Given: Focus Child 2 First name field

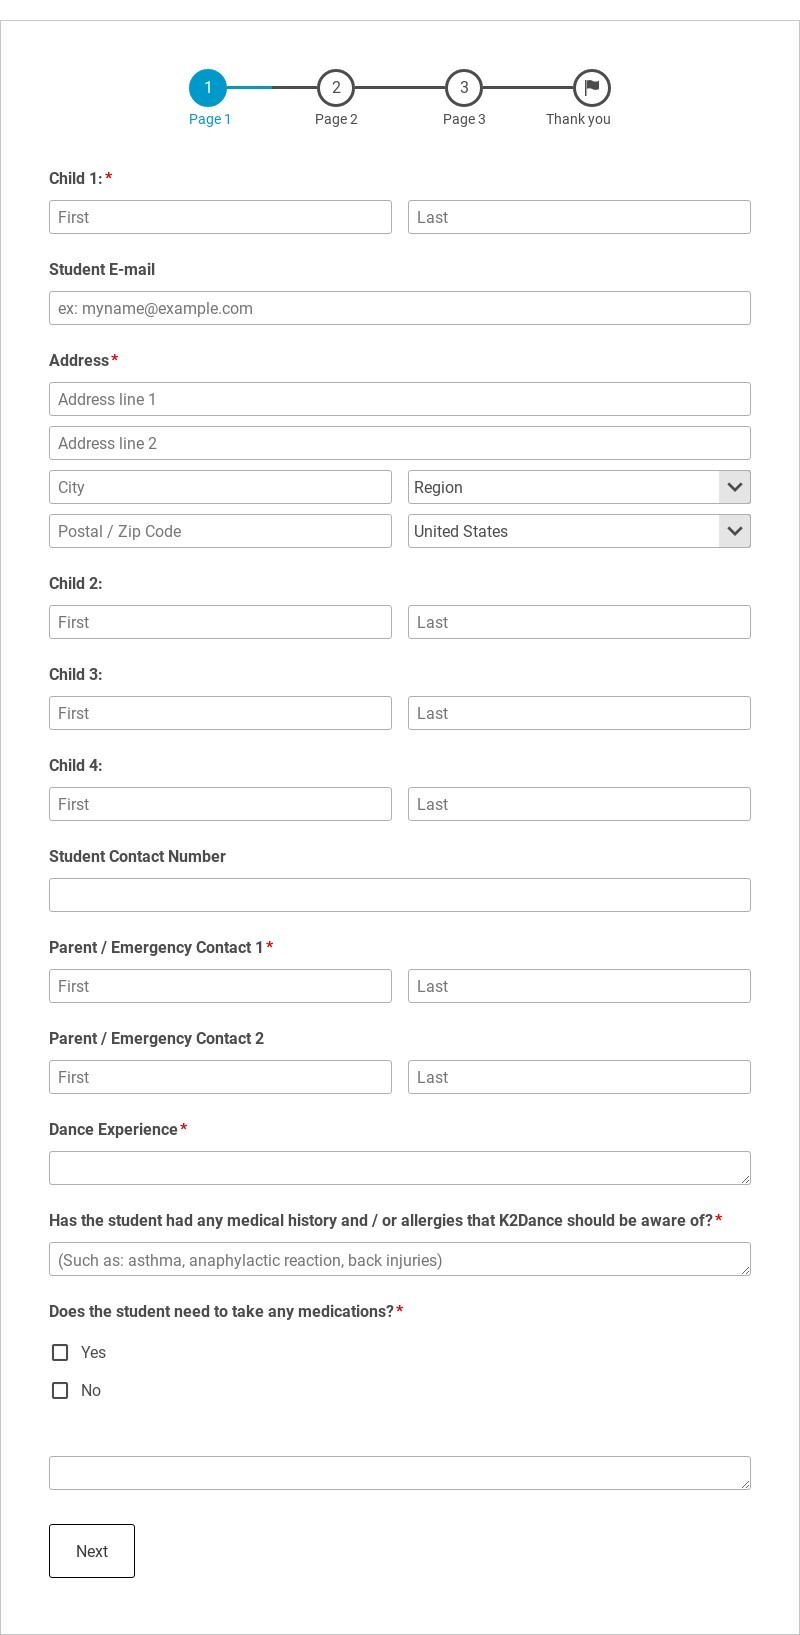Looking at the screenshot, I should pyautogui.click(x=220, y=622).
